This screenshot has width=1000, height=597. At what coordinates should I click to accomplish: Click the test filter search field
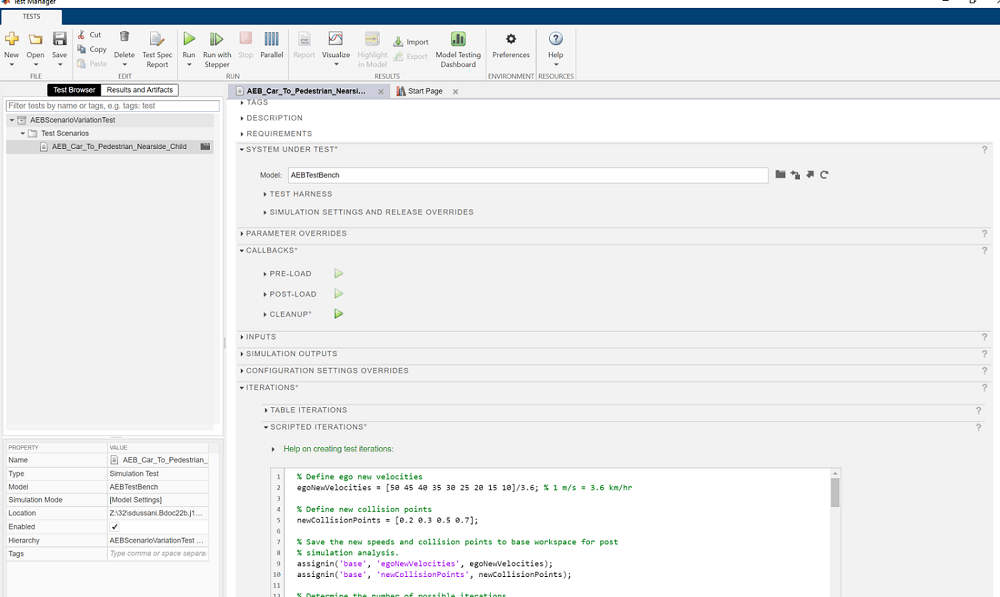coord(112,105)
